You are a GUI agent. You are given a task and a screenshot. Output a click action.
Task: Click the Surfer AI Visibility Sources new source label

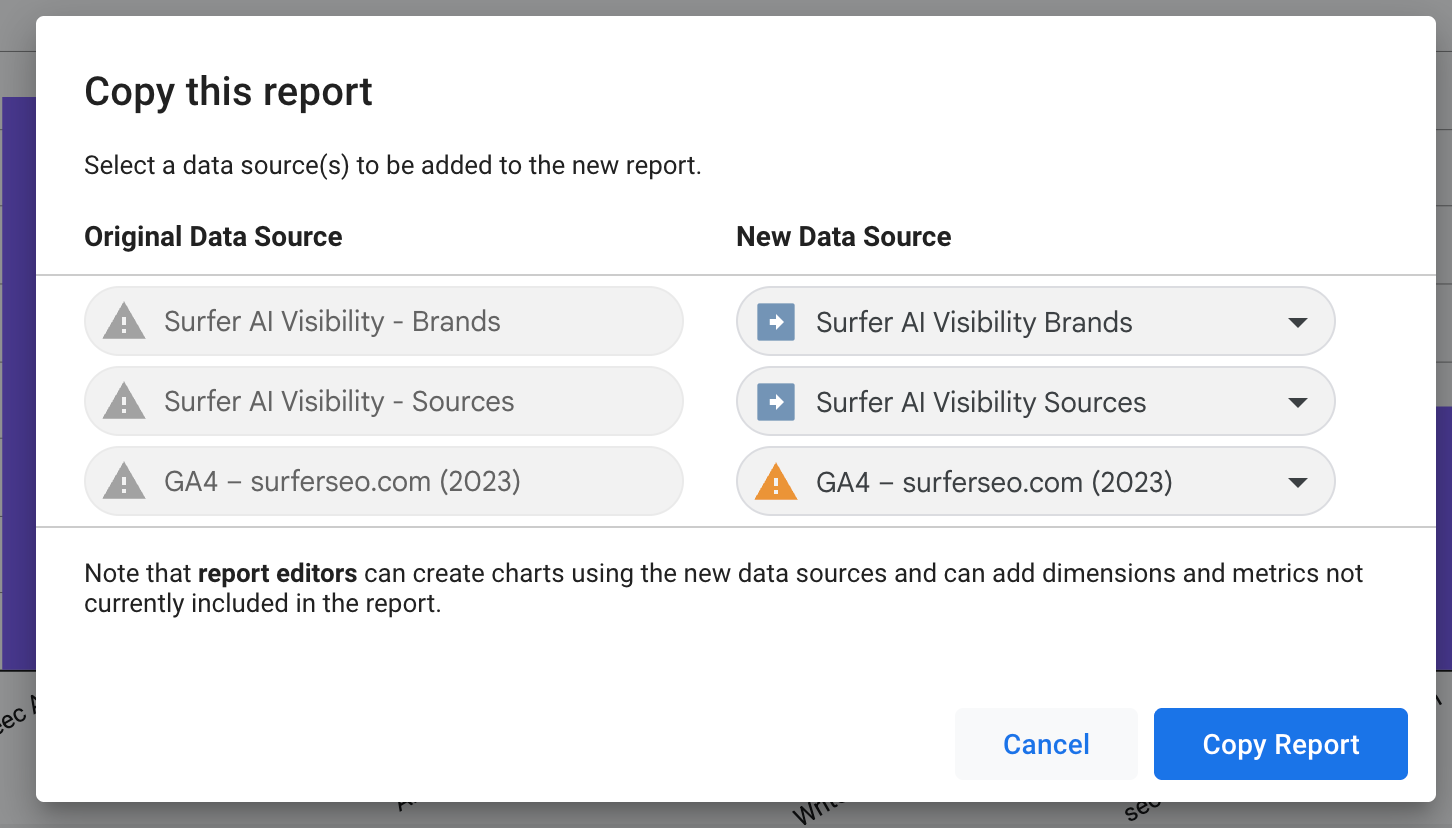pyautogui.click(x=981, y=402)
